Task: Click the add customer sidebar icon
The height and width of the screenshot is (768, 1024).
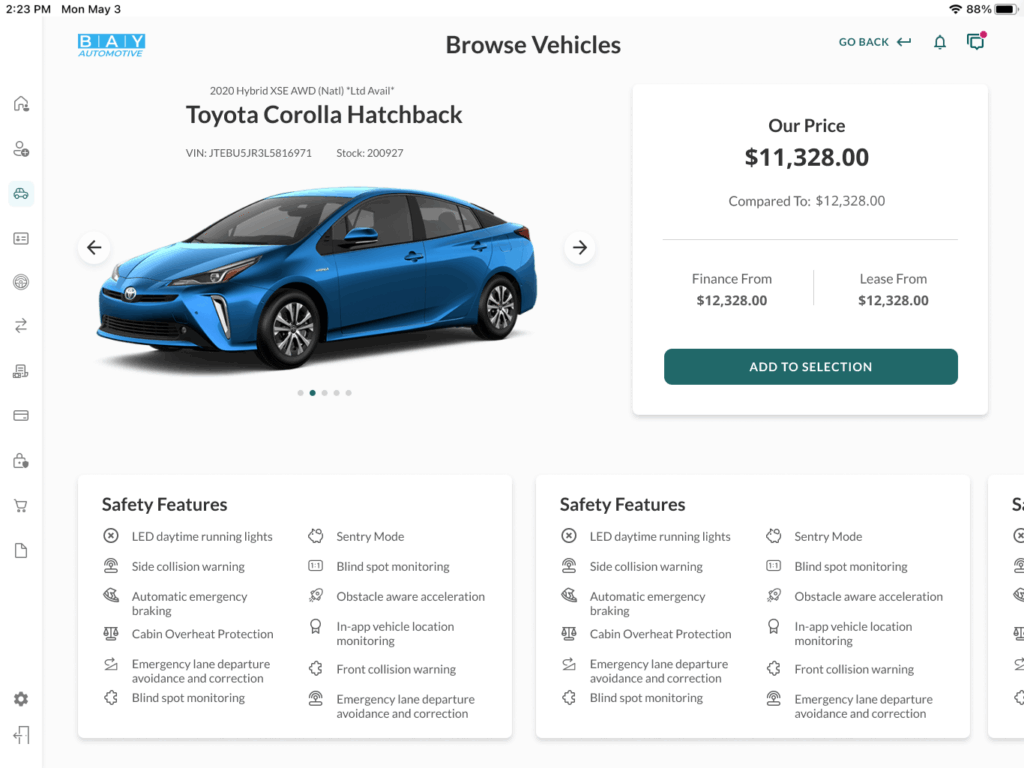Action: tap(21, 149)
